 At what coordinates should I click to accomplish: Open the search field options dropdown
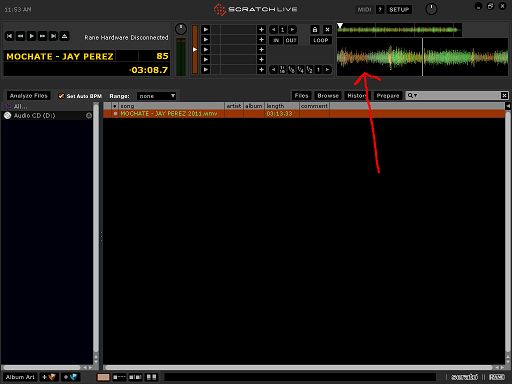[412, 96]
